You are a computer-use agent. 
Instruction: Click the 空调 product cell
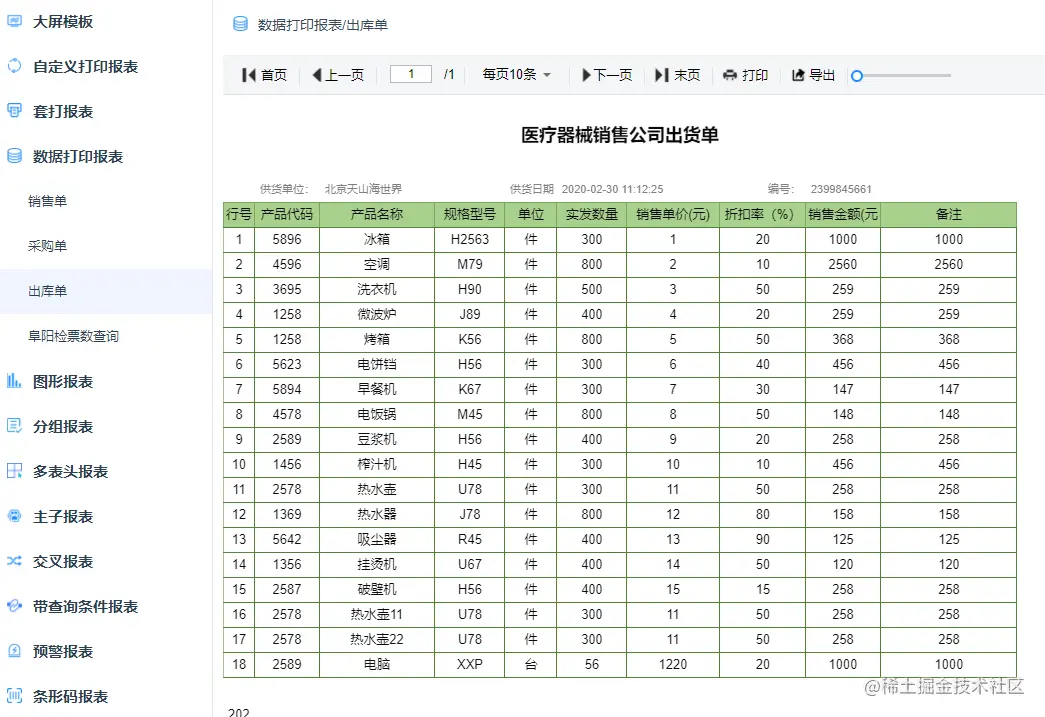(377, 265)
